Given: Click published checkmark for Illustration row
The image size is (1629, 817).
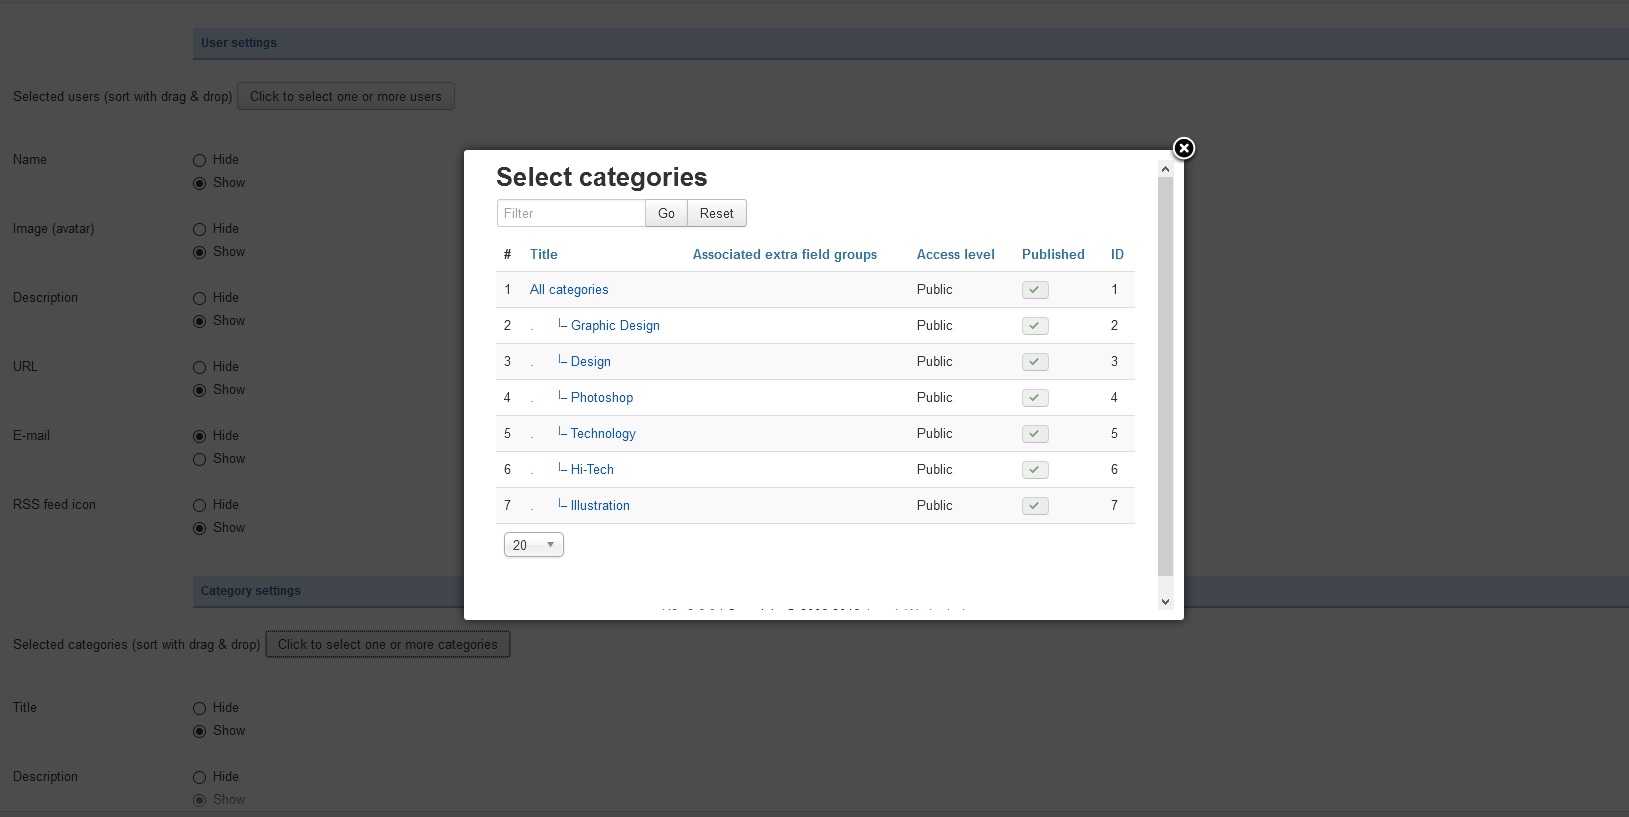Looking at the screenshot, I should click(x=1035, y=506).
